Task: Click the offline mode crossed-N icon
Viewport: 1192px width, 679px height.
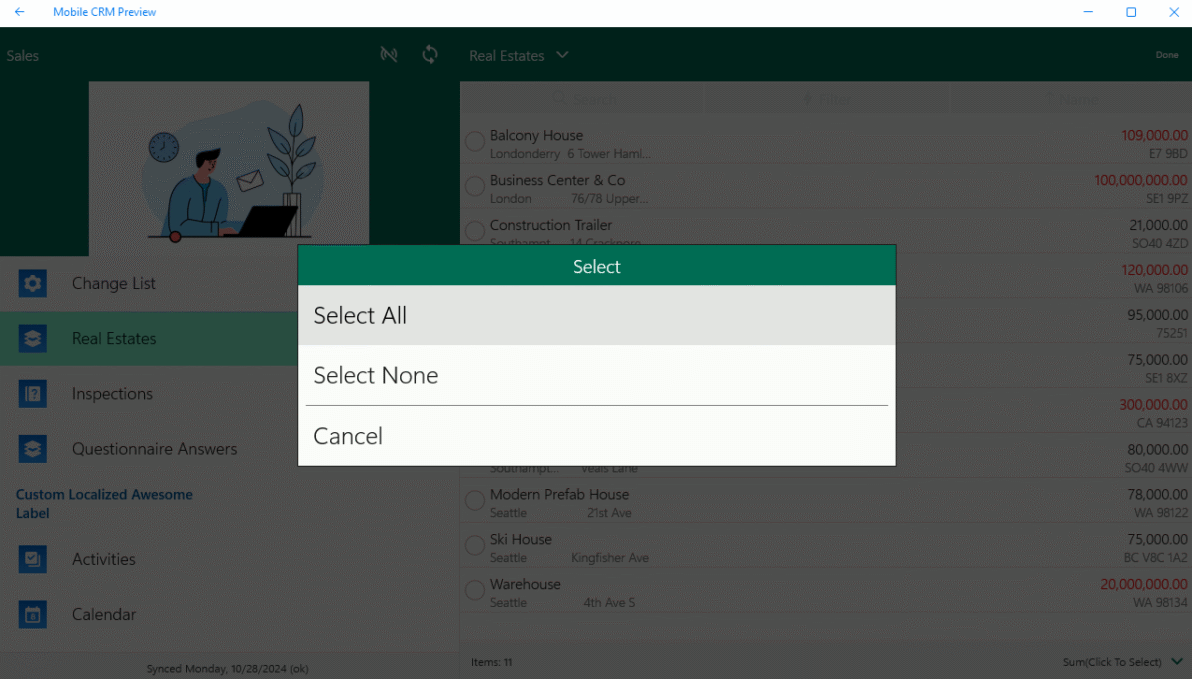Action: click(389, 55)
